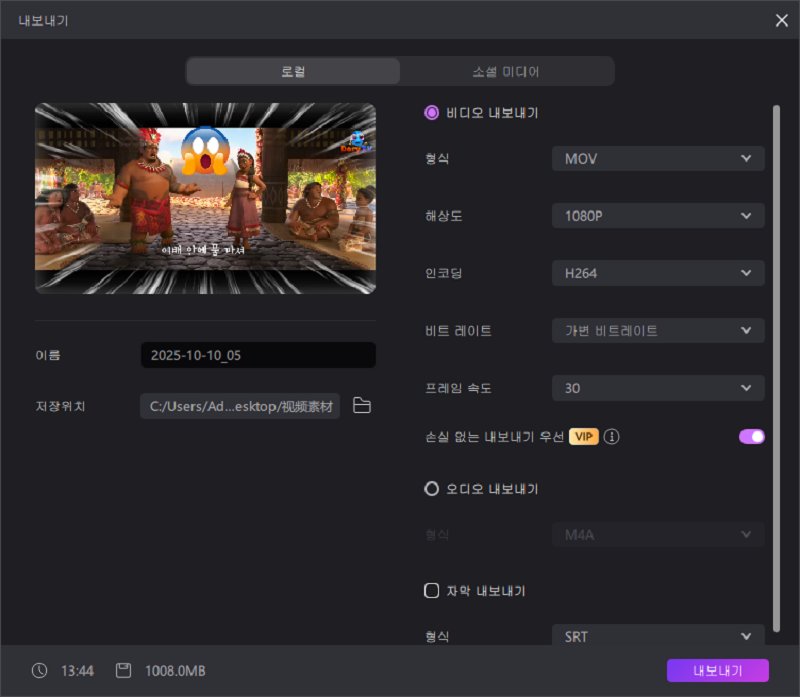Open the folder browse icon for save location
Image resolution: width=800 pixels, height=697 pixels.
coord(362,406)
